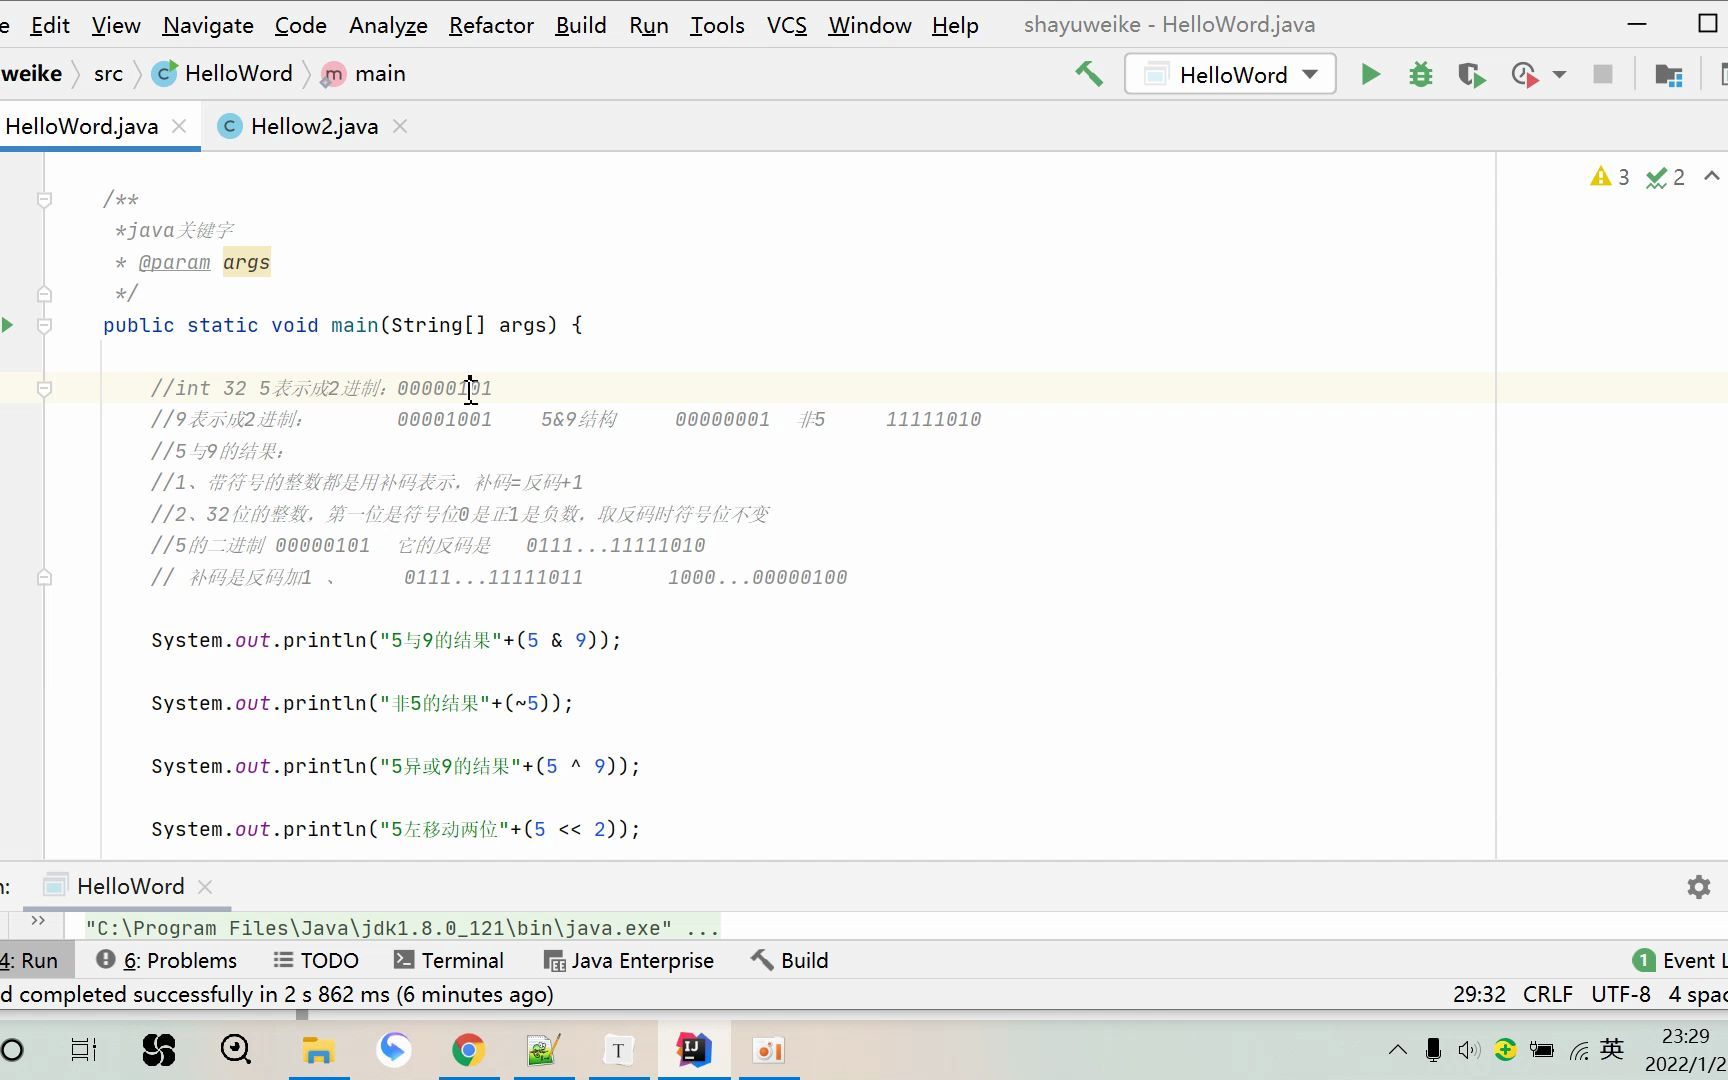The height and width of the screenshot is (1080, 1728).
Task: Click the volume speaker tray icon
Action: click(1469, 1050)
